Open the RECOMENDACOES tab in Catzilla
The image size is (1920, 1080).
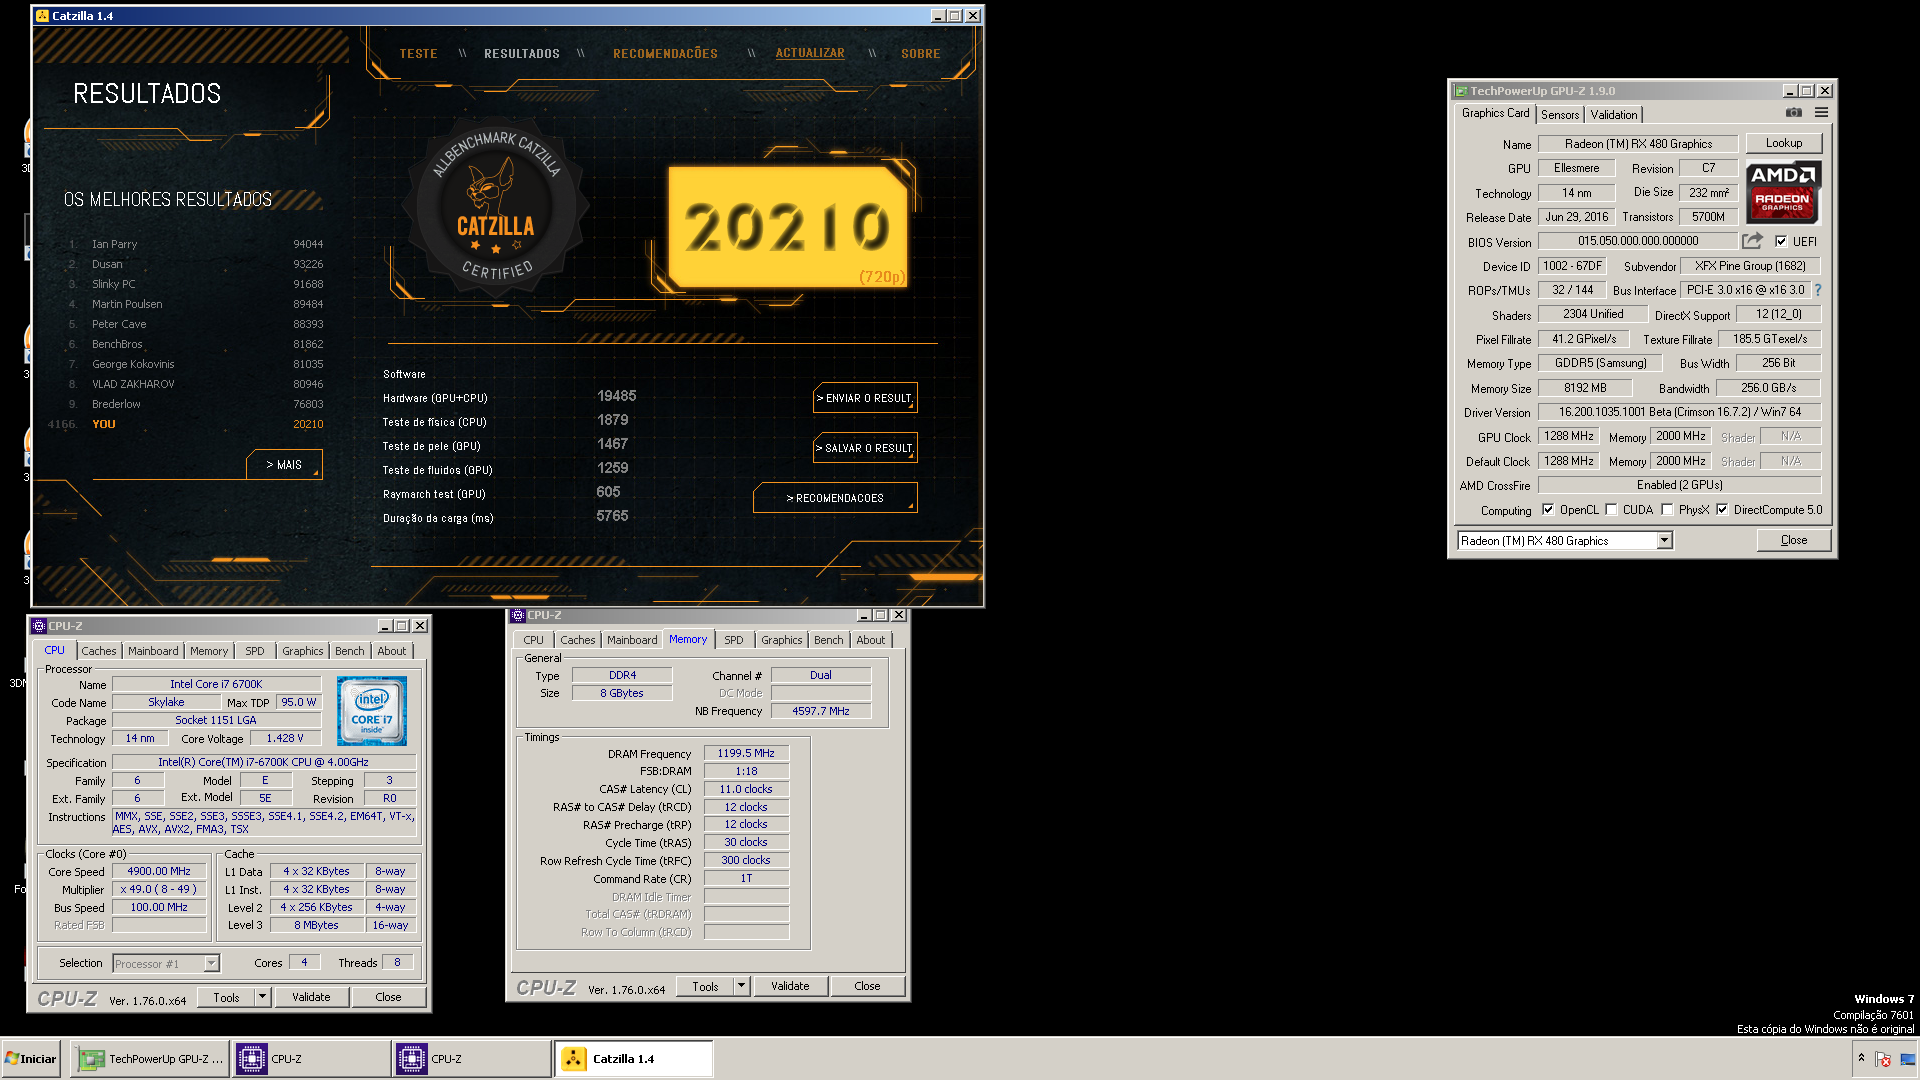[665, 54]
